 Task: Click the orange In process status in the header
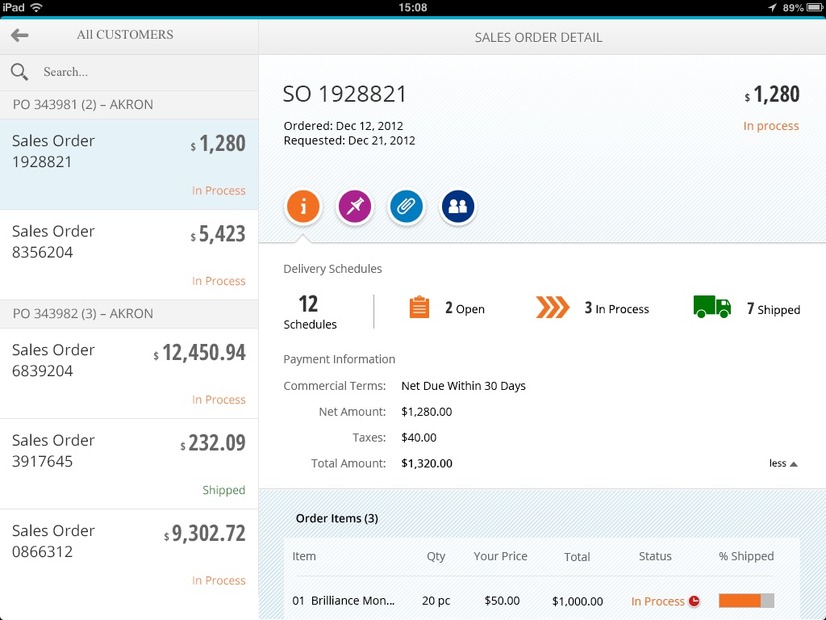click(x=771, y=126)
